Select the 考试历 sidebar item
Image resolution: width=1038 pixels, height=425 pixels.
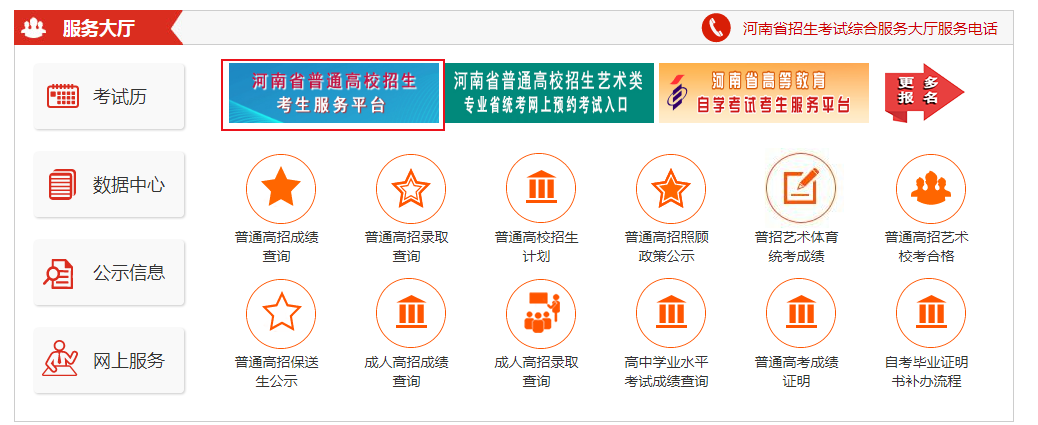pyautogui.click(x=110, y=97)
